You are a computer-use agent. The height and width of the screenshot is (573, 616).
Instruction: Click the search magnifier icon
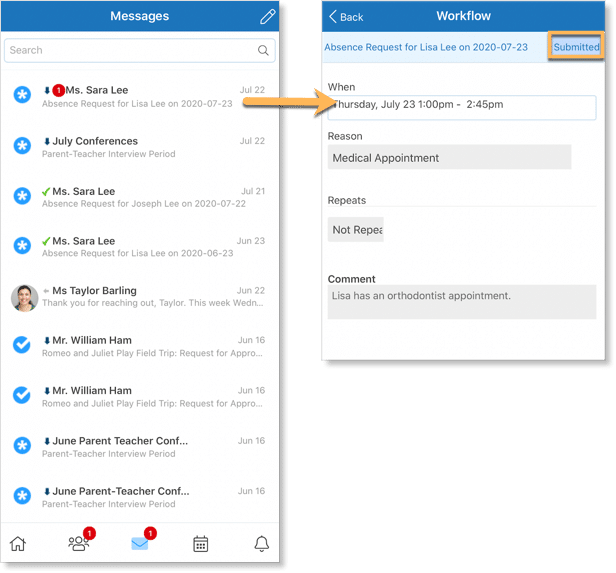tap(263, 50)
